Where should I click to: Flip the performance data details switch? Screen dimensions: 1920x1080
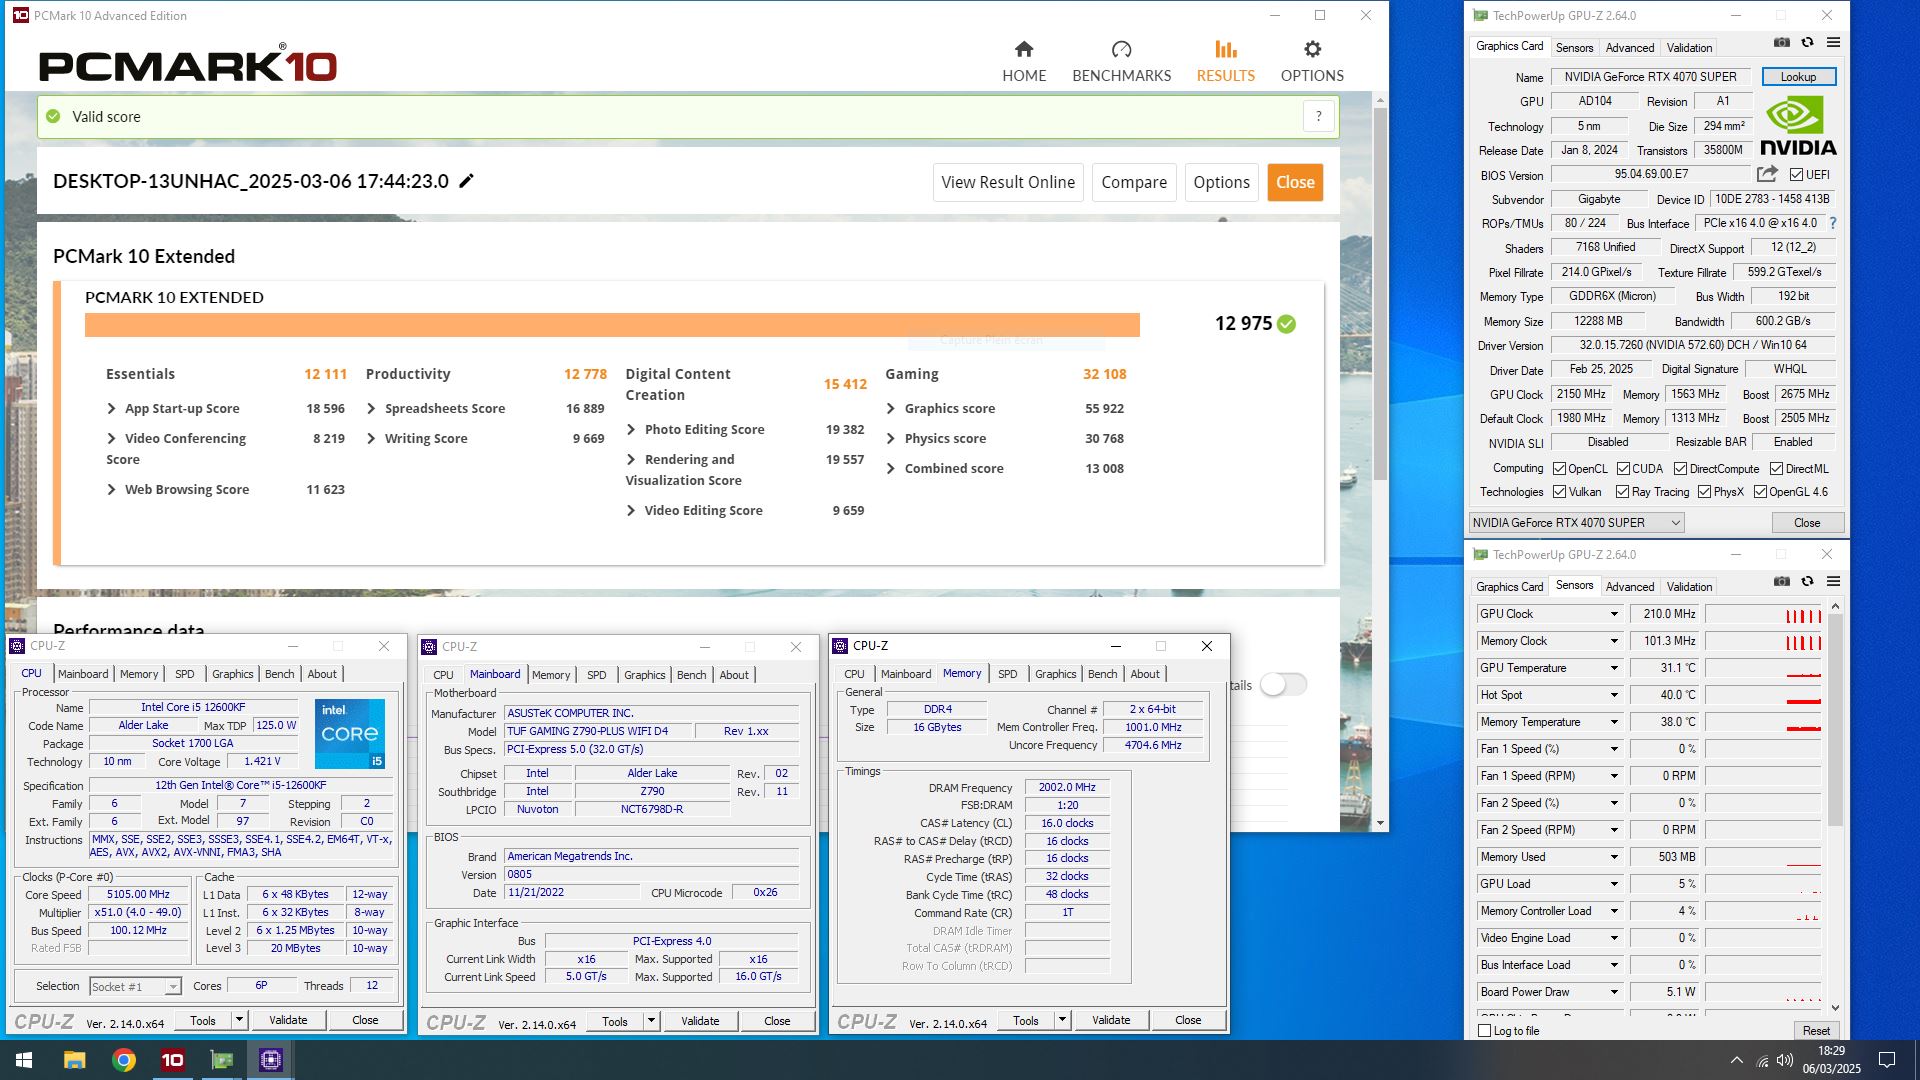pyautogui.click(x=1283, y=684)
